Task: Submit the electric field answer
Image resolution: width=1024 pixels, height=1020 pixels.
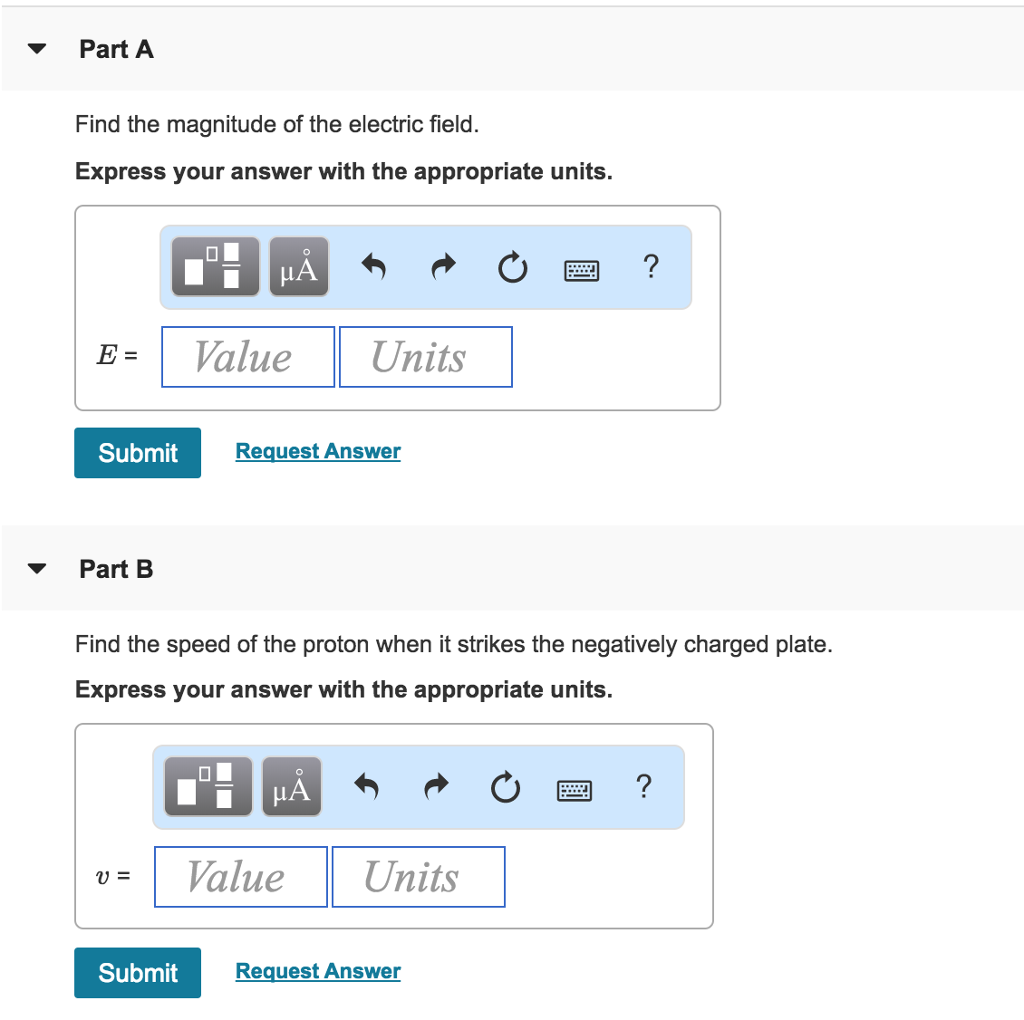Action: point(137,453)
